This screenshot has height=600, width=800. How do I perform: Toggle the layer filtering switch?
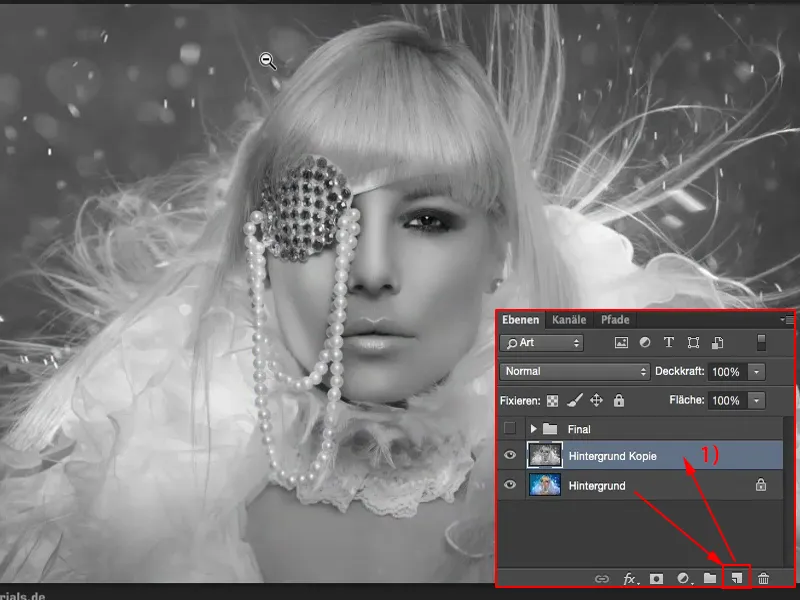[x=761, y=342]
